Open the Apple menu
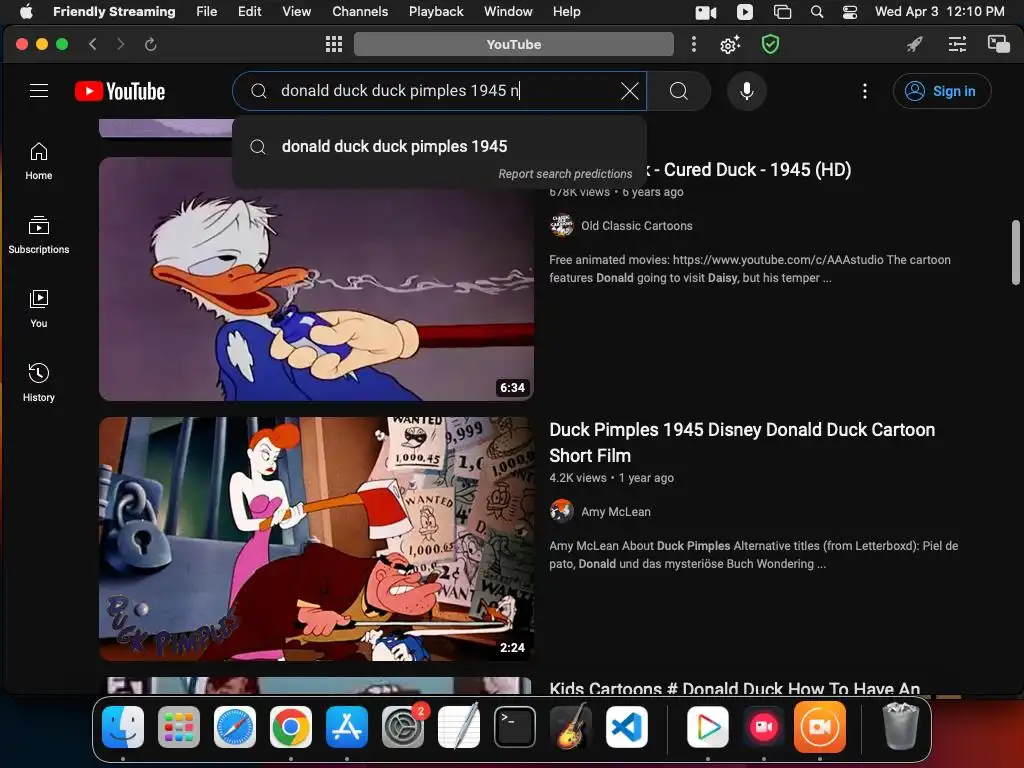Image resolution: width=1024 pixels, height=768 pixels. 26,12
